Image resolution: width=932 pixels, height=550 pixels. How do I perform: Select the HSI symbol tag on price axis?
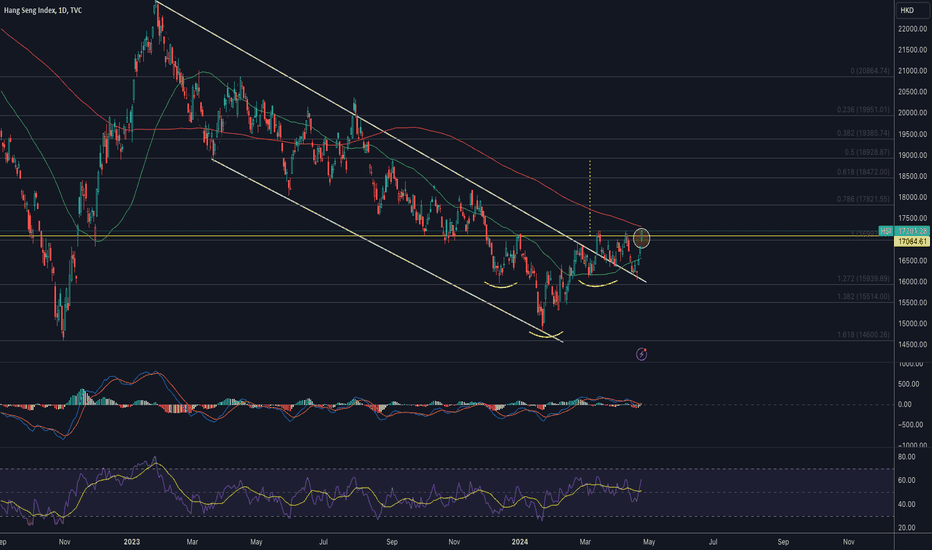pos(886,231)
